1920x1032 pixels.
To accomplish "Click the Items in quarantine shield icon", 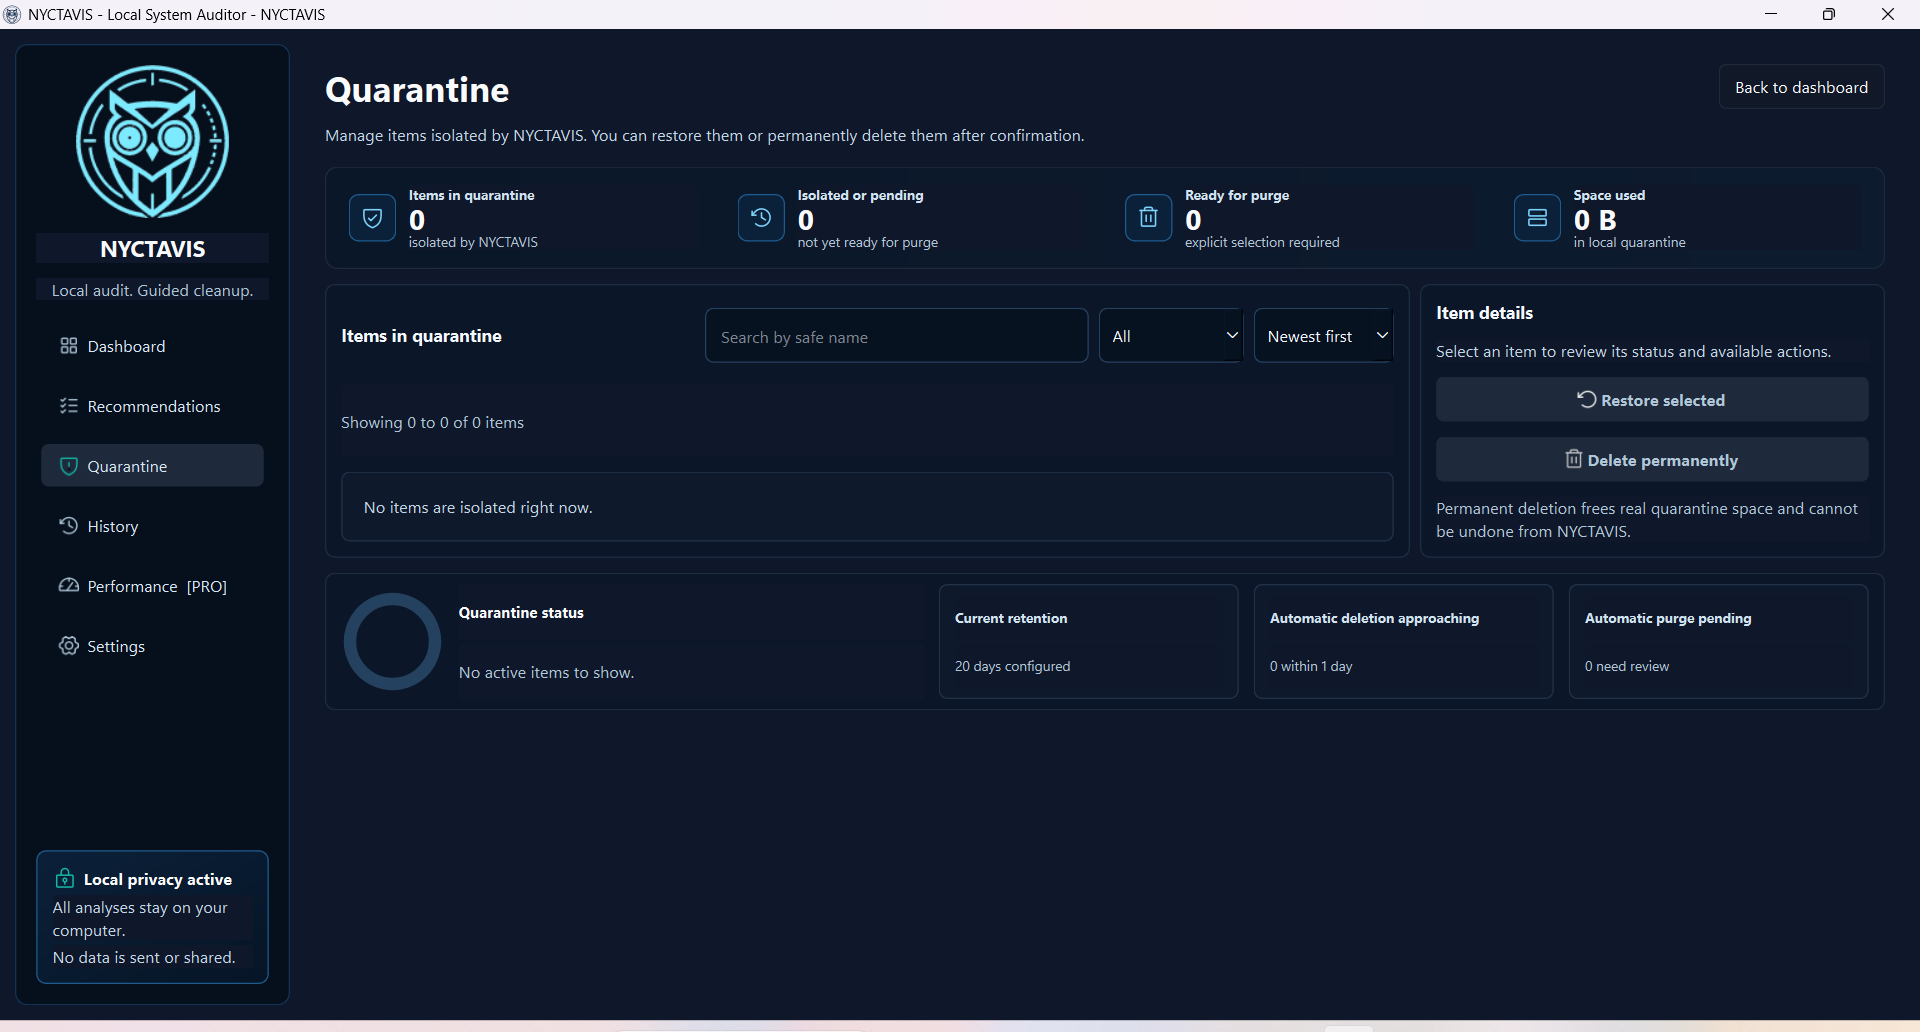I will click(372, 218).
